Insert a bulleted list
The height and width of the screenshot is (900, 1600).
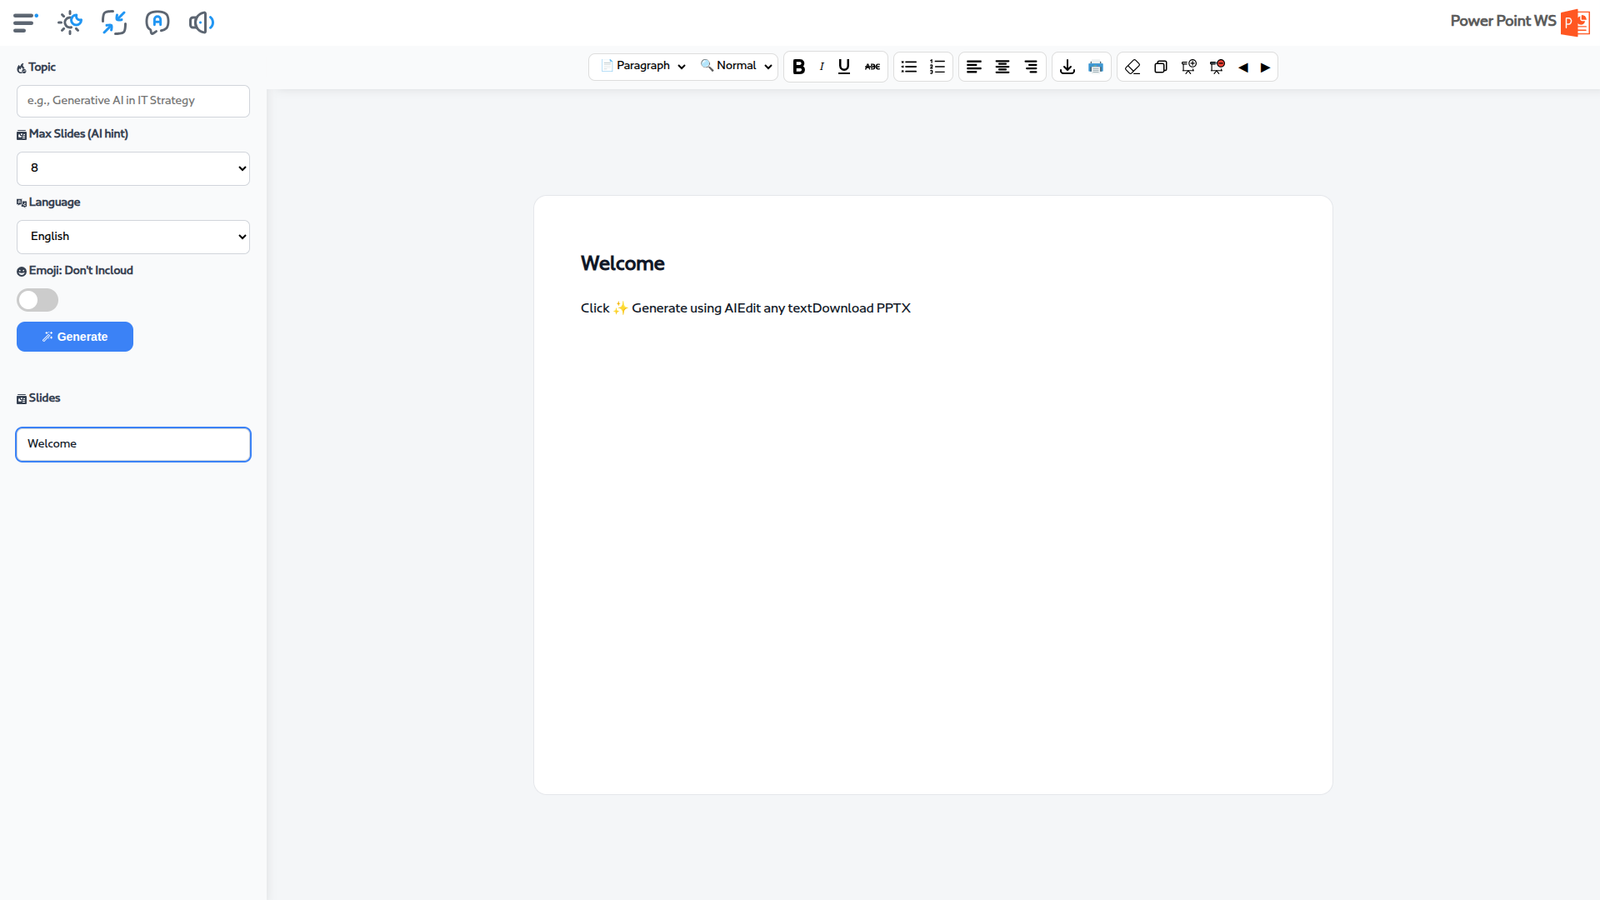pos(909,67)
